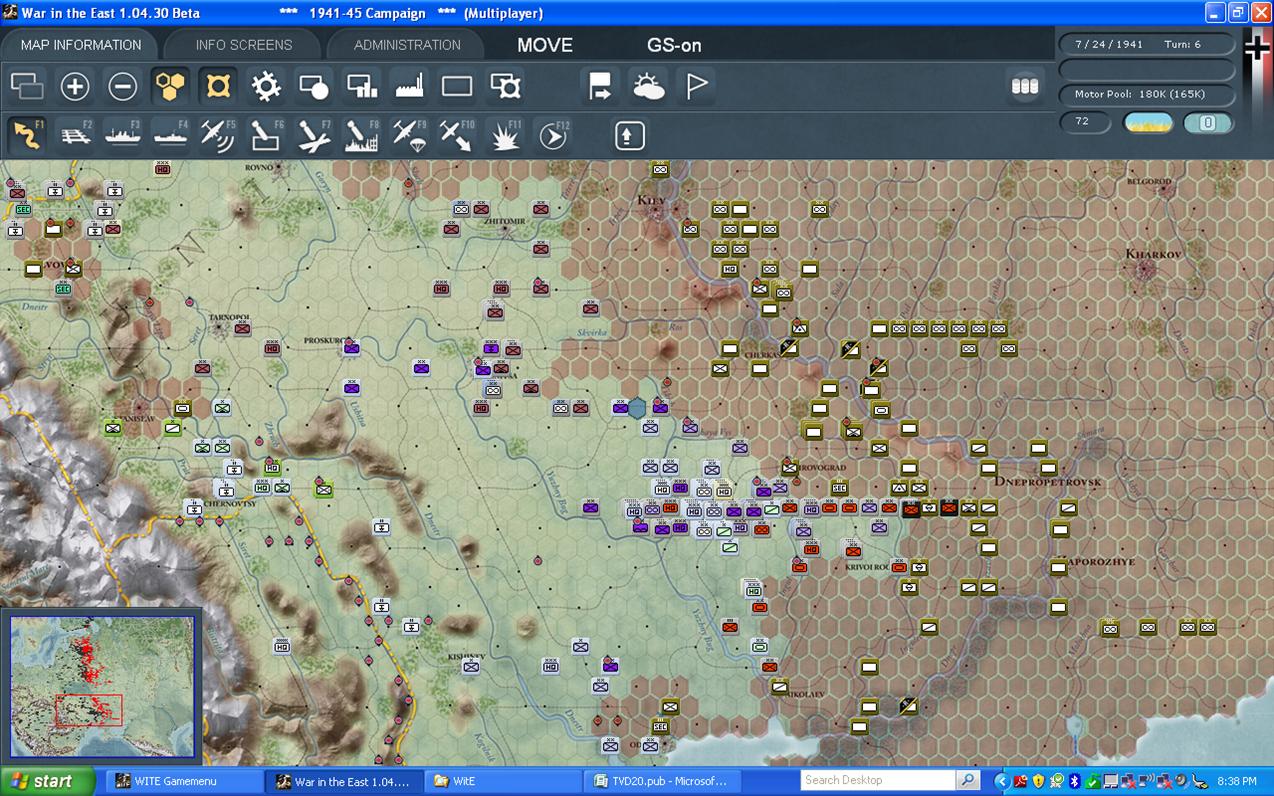Click the zoom out minus icon
This screenshot has height=796, width=1274.
pyautogui.click(x=123, y=87)
